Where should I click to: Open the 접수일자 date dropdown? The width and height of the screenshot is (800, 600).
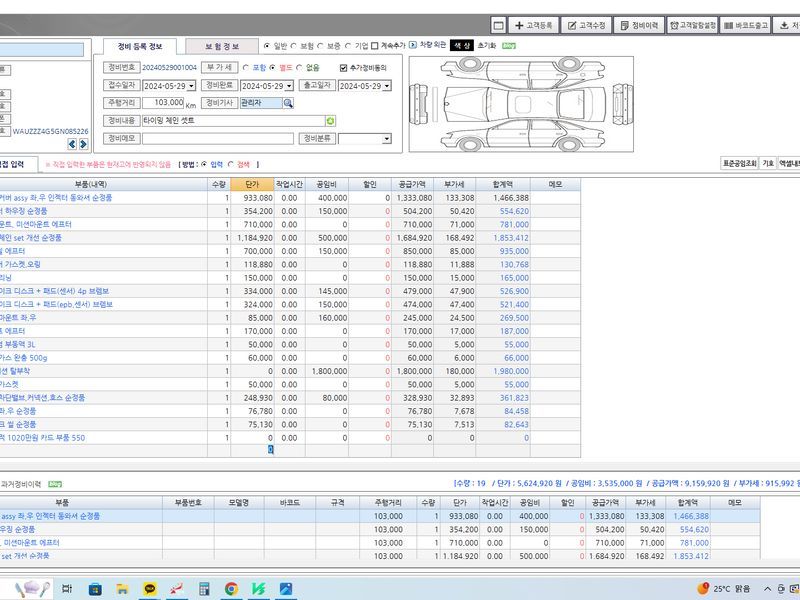(191, 86)
